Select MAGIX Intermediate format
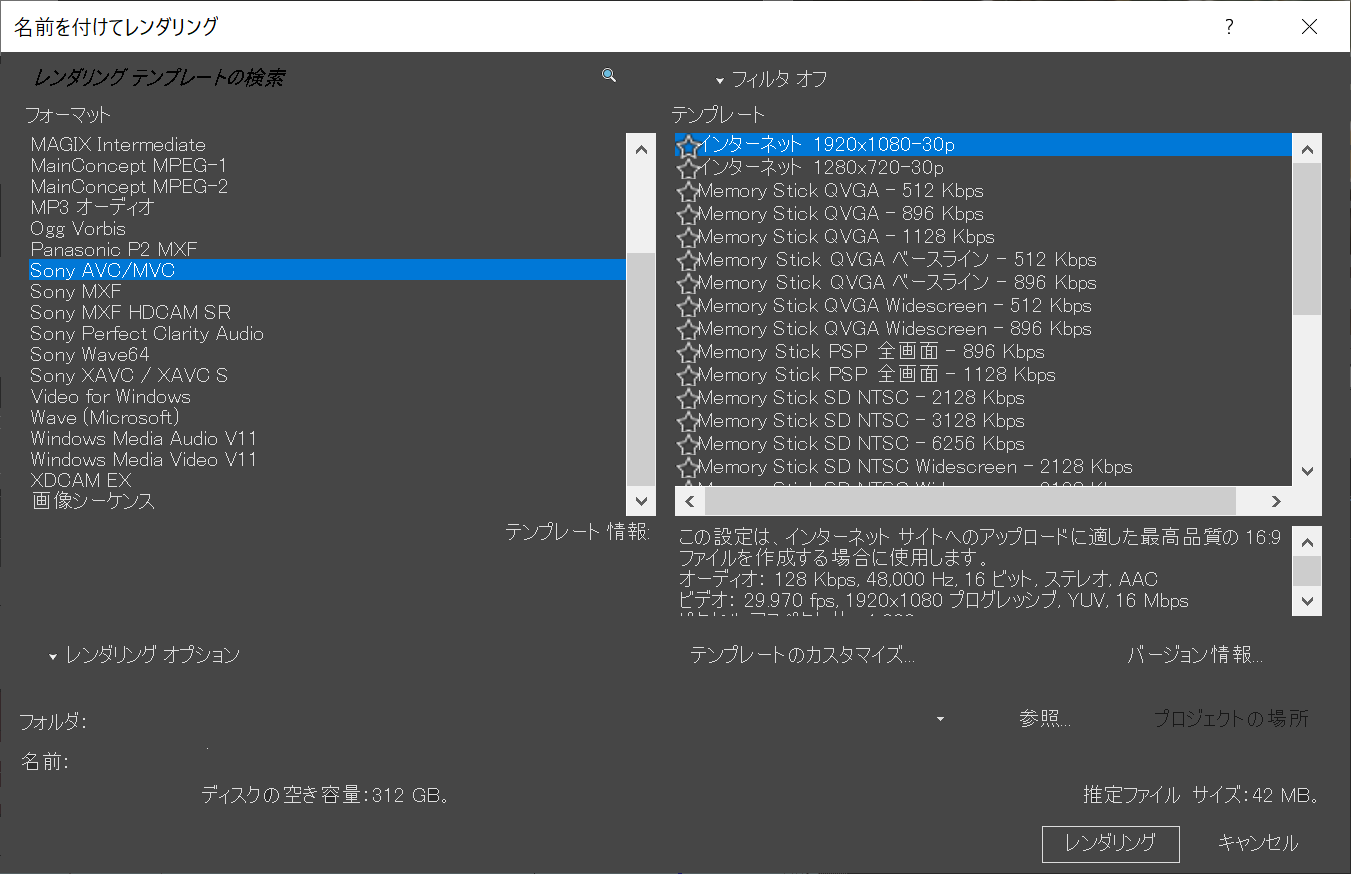1351x874 pixels. click(327, 144)
